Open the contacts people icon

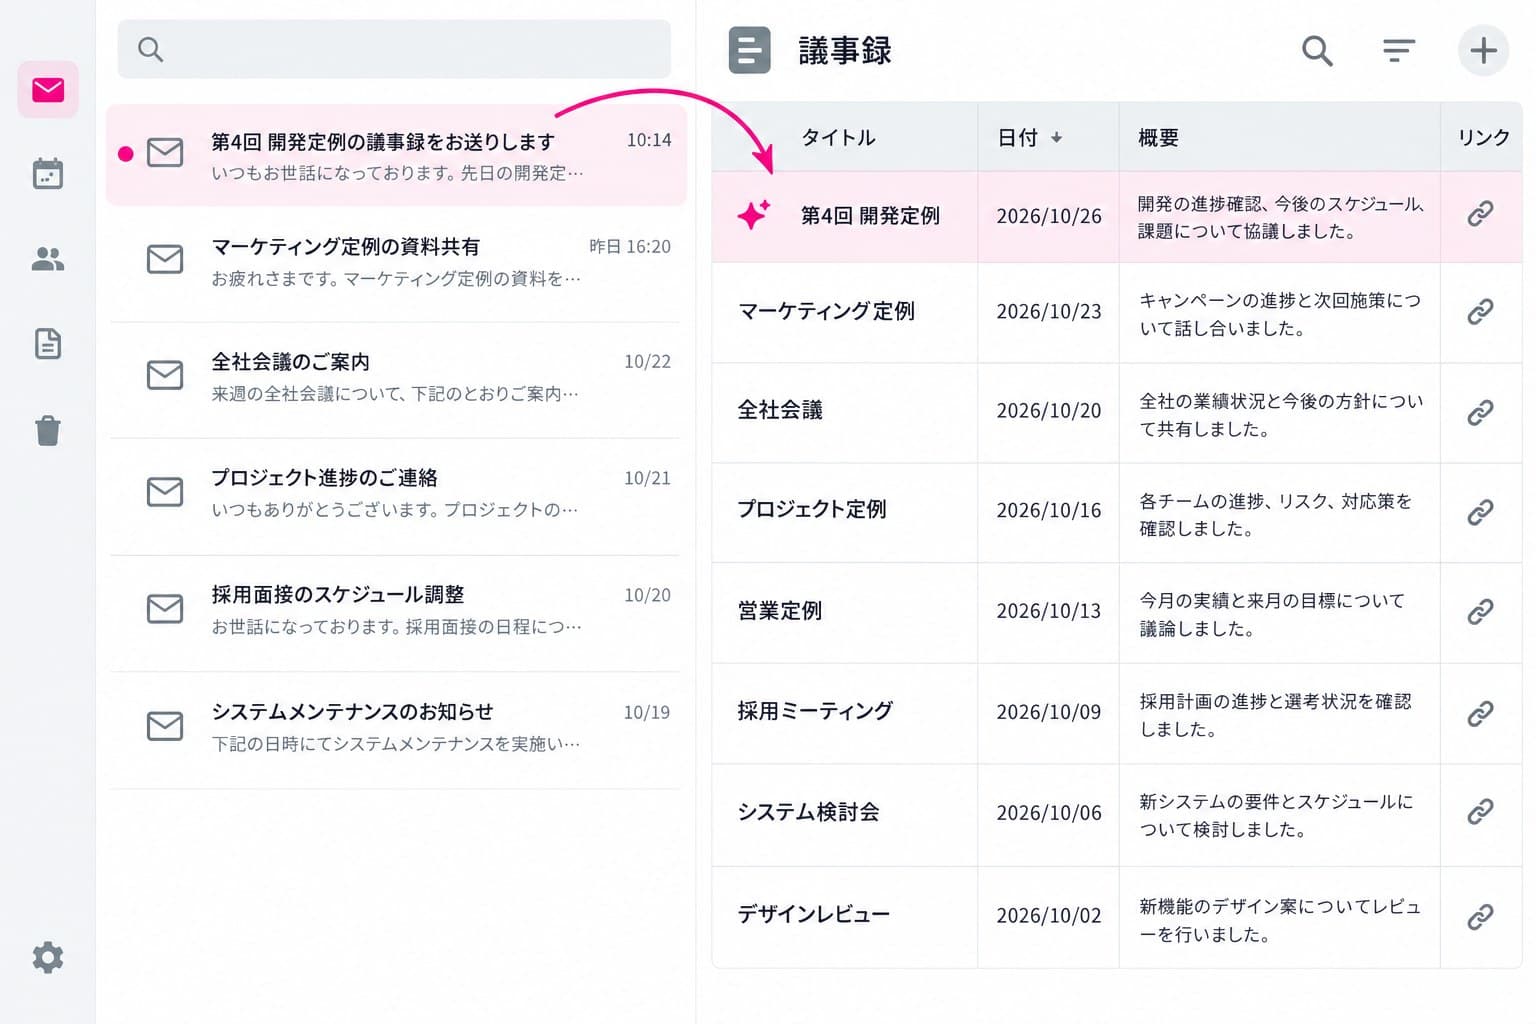click(x=48, y=260)
